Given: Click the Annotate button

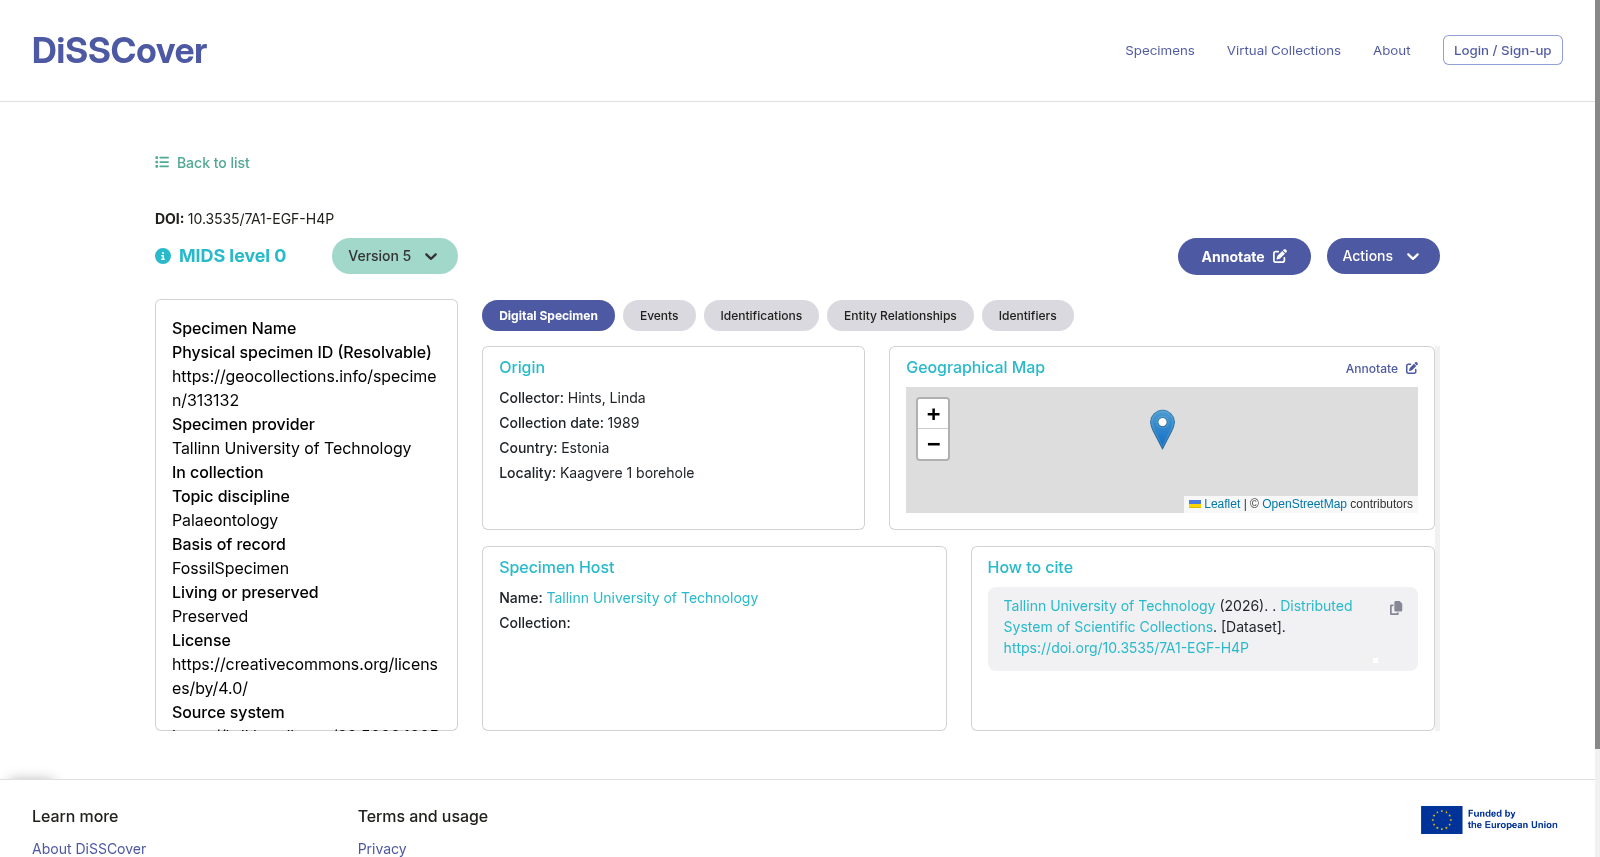Looking at the screenshot, I should 1244,257.
